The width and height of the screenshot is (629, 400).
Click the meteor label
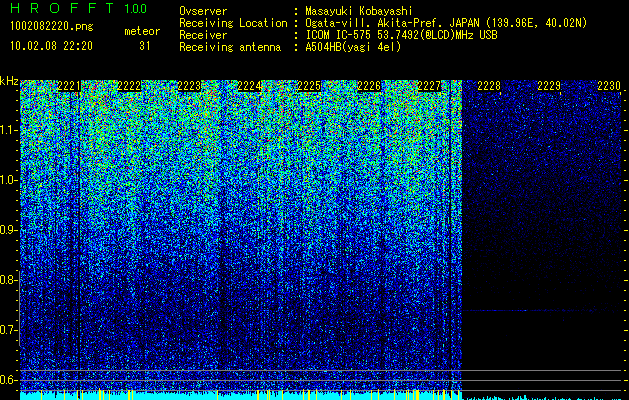click(142, 31)
